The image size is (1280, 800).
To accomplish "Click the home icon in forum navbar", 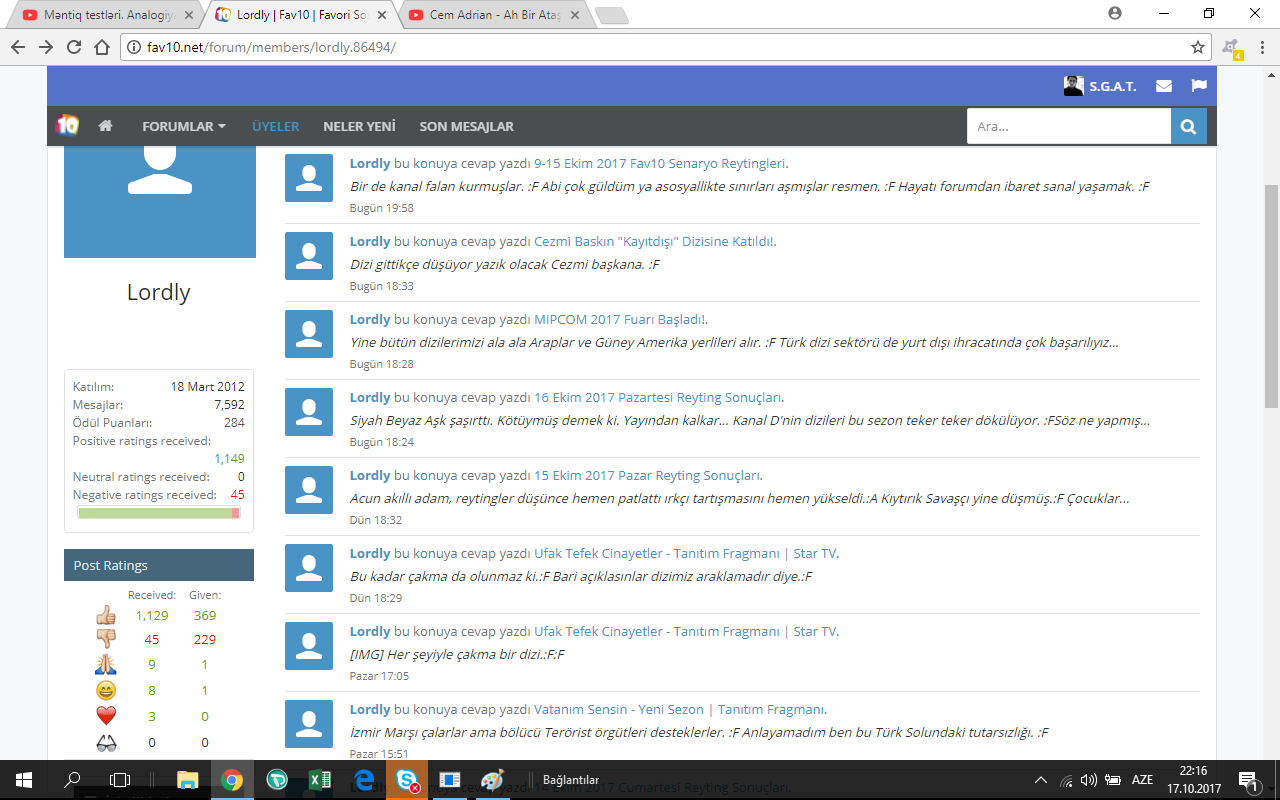I will coord(105,126).
